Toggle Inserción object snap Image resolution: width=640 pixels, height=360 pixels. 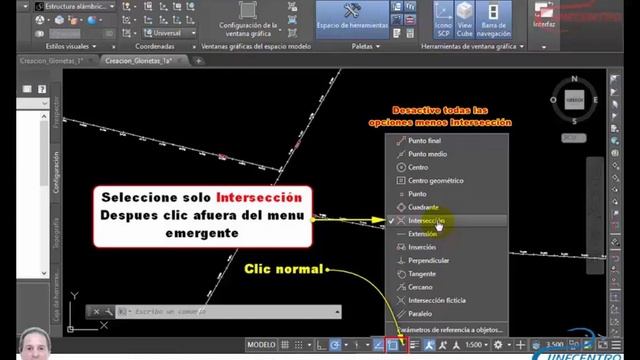click(x=447, y=247)
